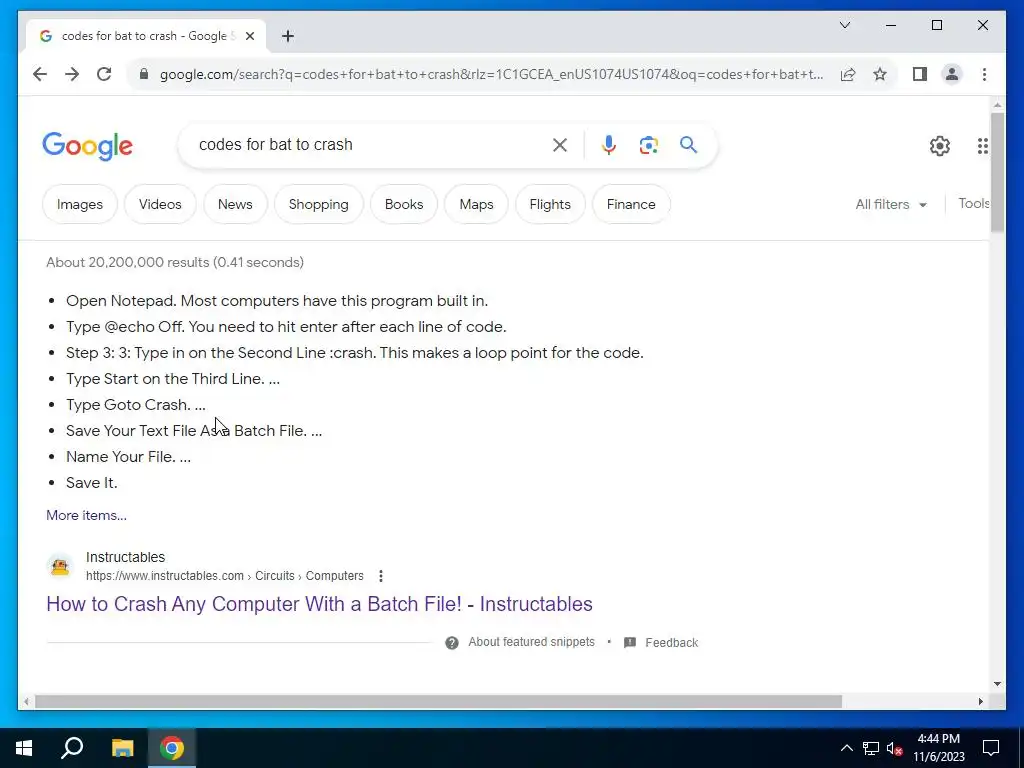Image resolution: width=1024 pixels, height=768 pixels.
Task: Filter results by News
Action: pyautogui.click(x=235, y=204)
